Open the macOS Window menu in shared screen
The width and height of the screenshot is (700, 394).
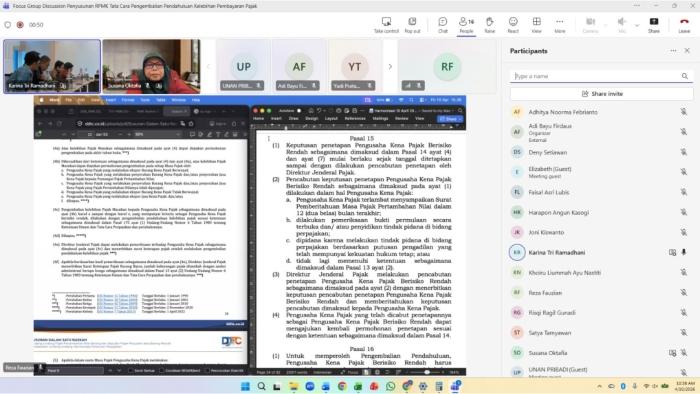178,100
